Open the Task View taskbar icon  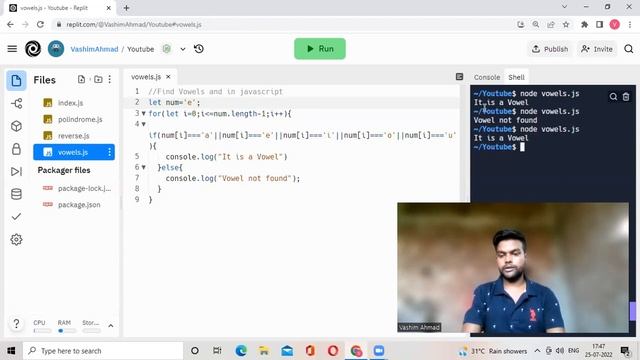217,351
